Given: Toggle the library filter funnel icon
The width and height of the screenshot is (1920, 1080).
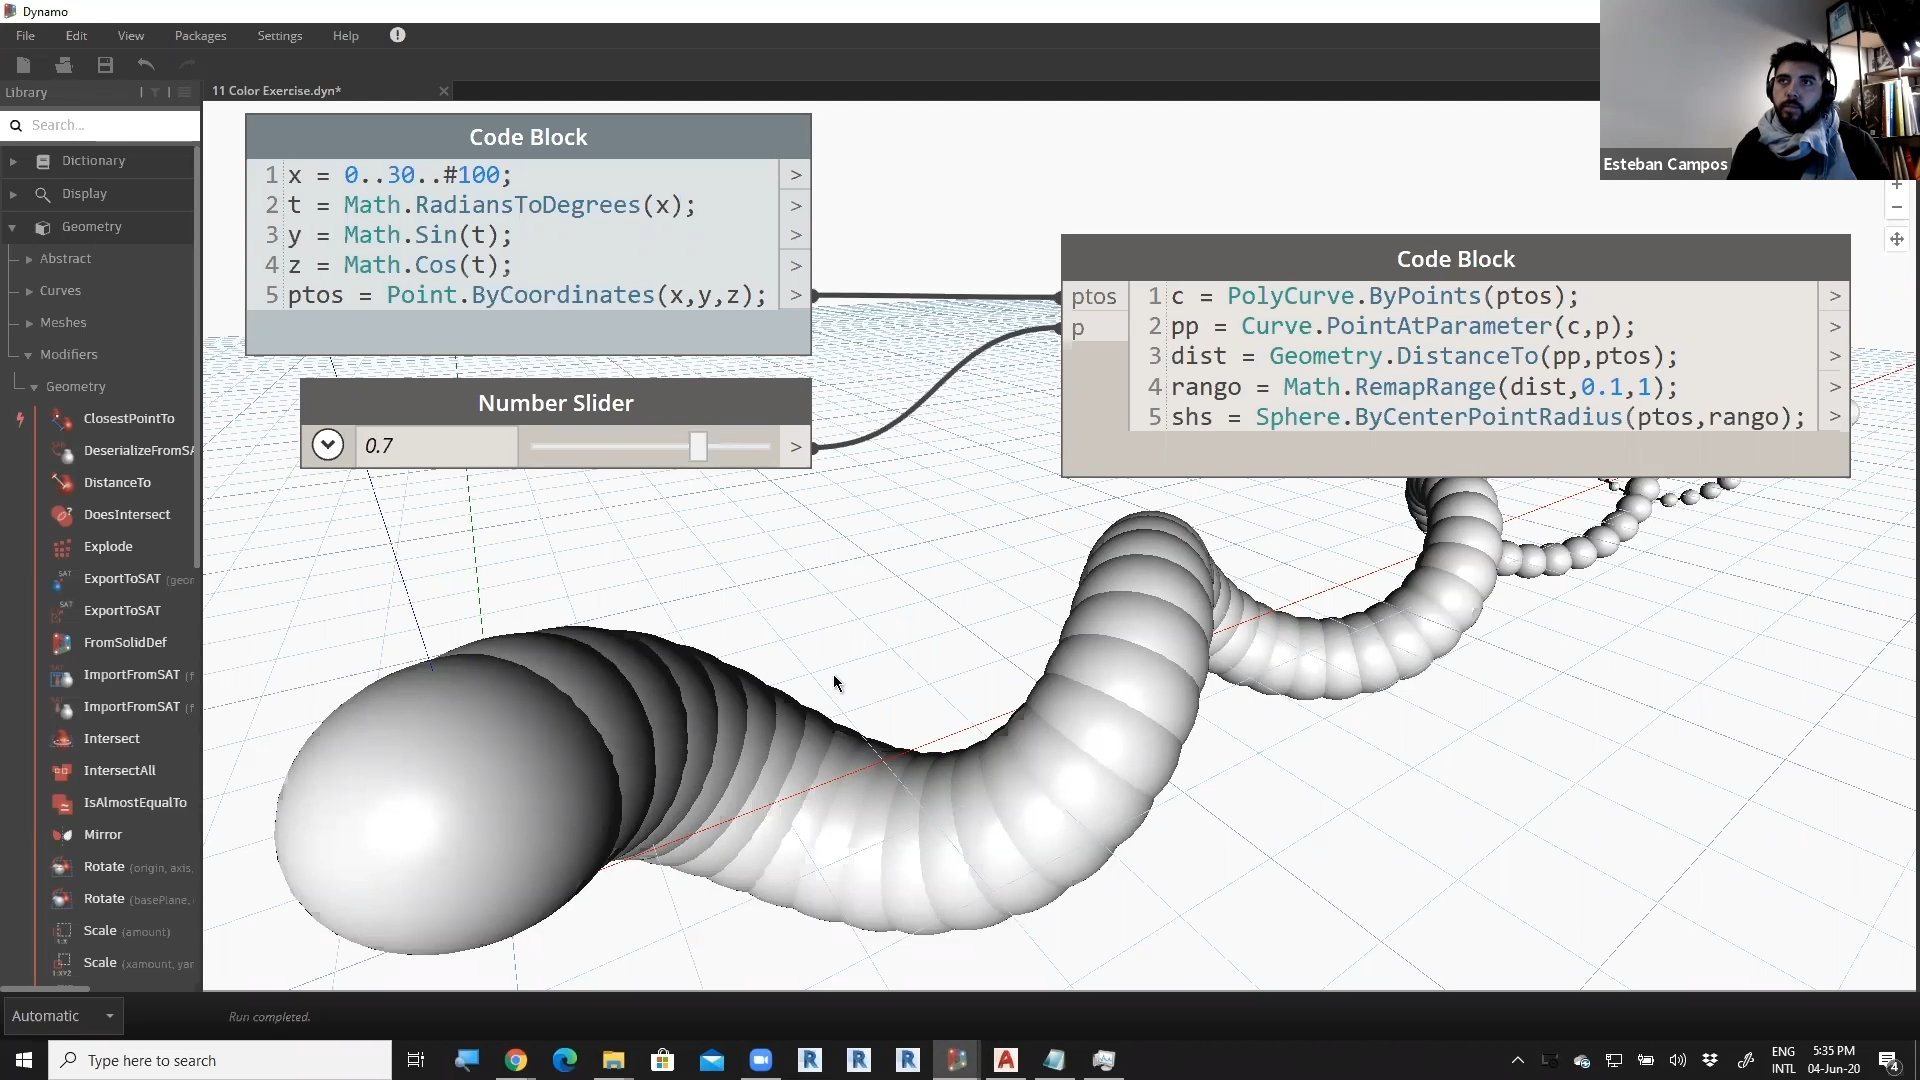Looking at the screenshot, I should (155, 92).
